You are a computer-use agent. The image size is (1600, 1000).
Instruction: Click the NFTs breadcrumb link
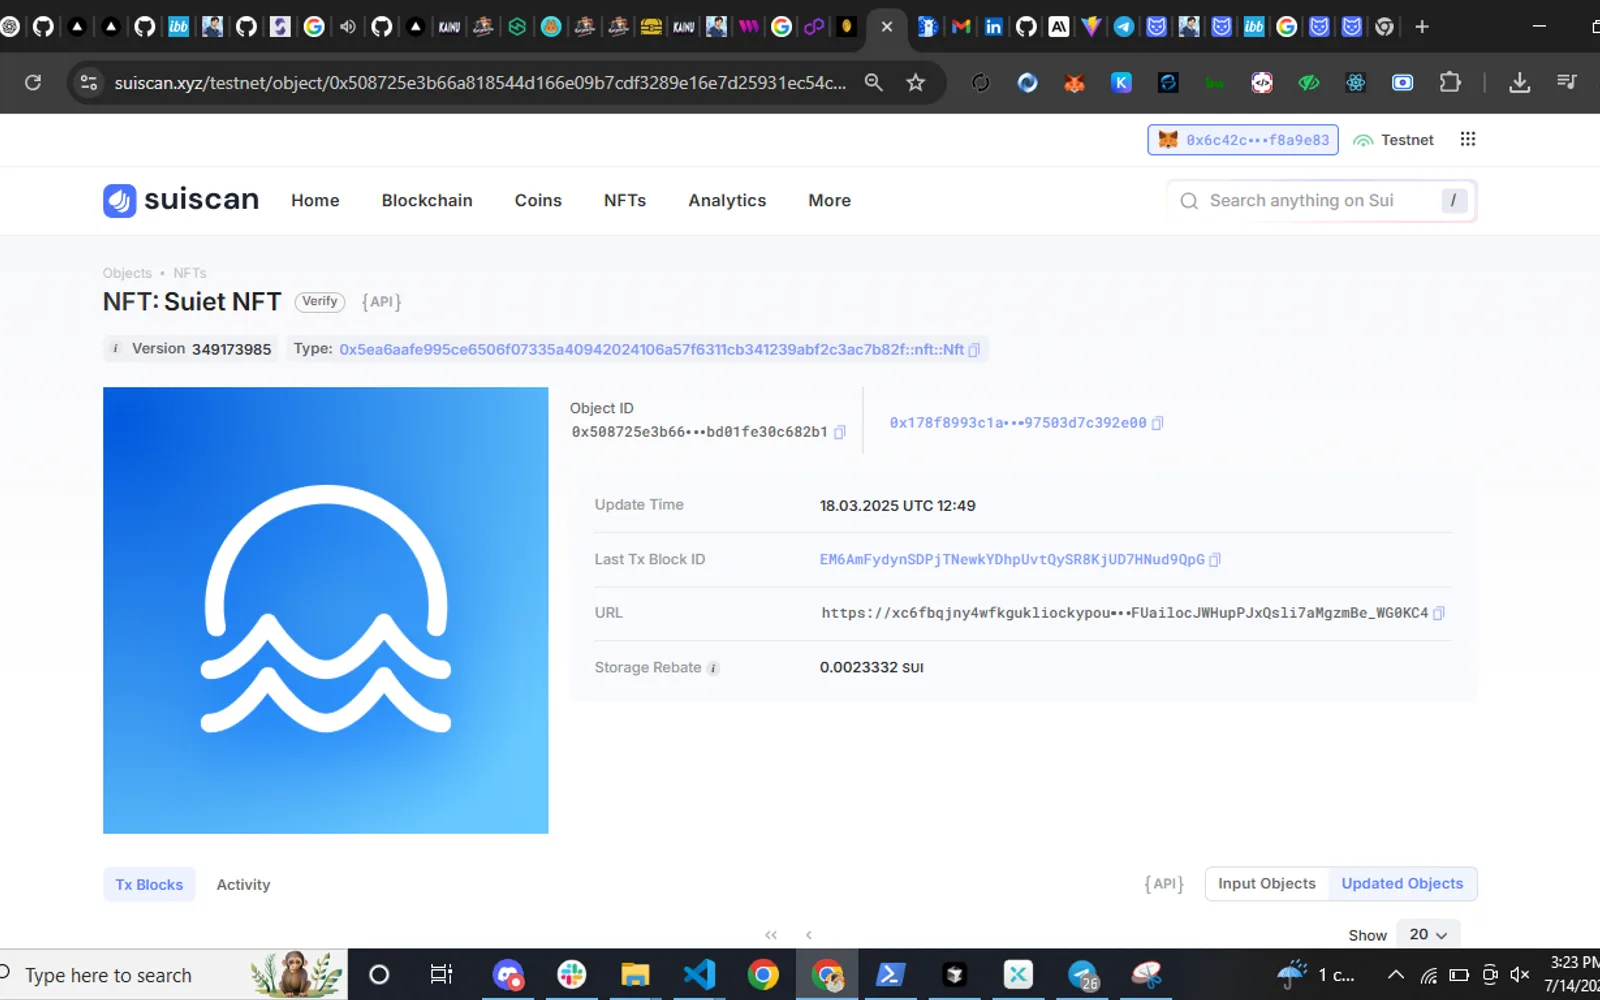point(190,273)
